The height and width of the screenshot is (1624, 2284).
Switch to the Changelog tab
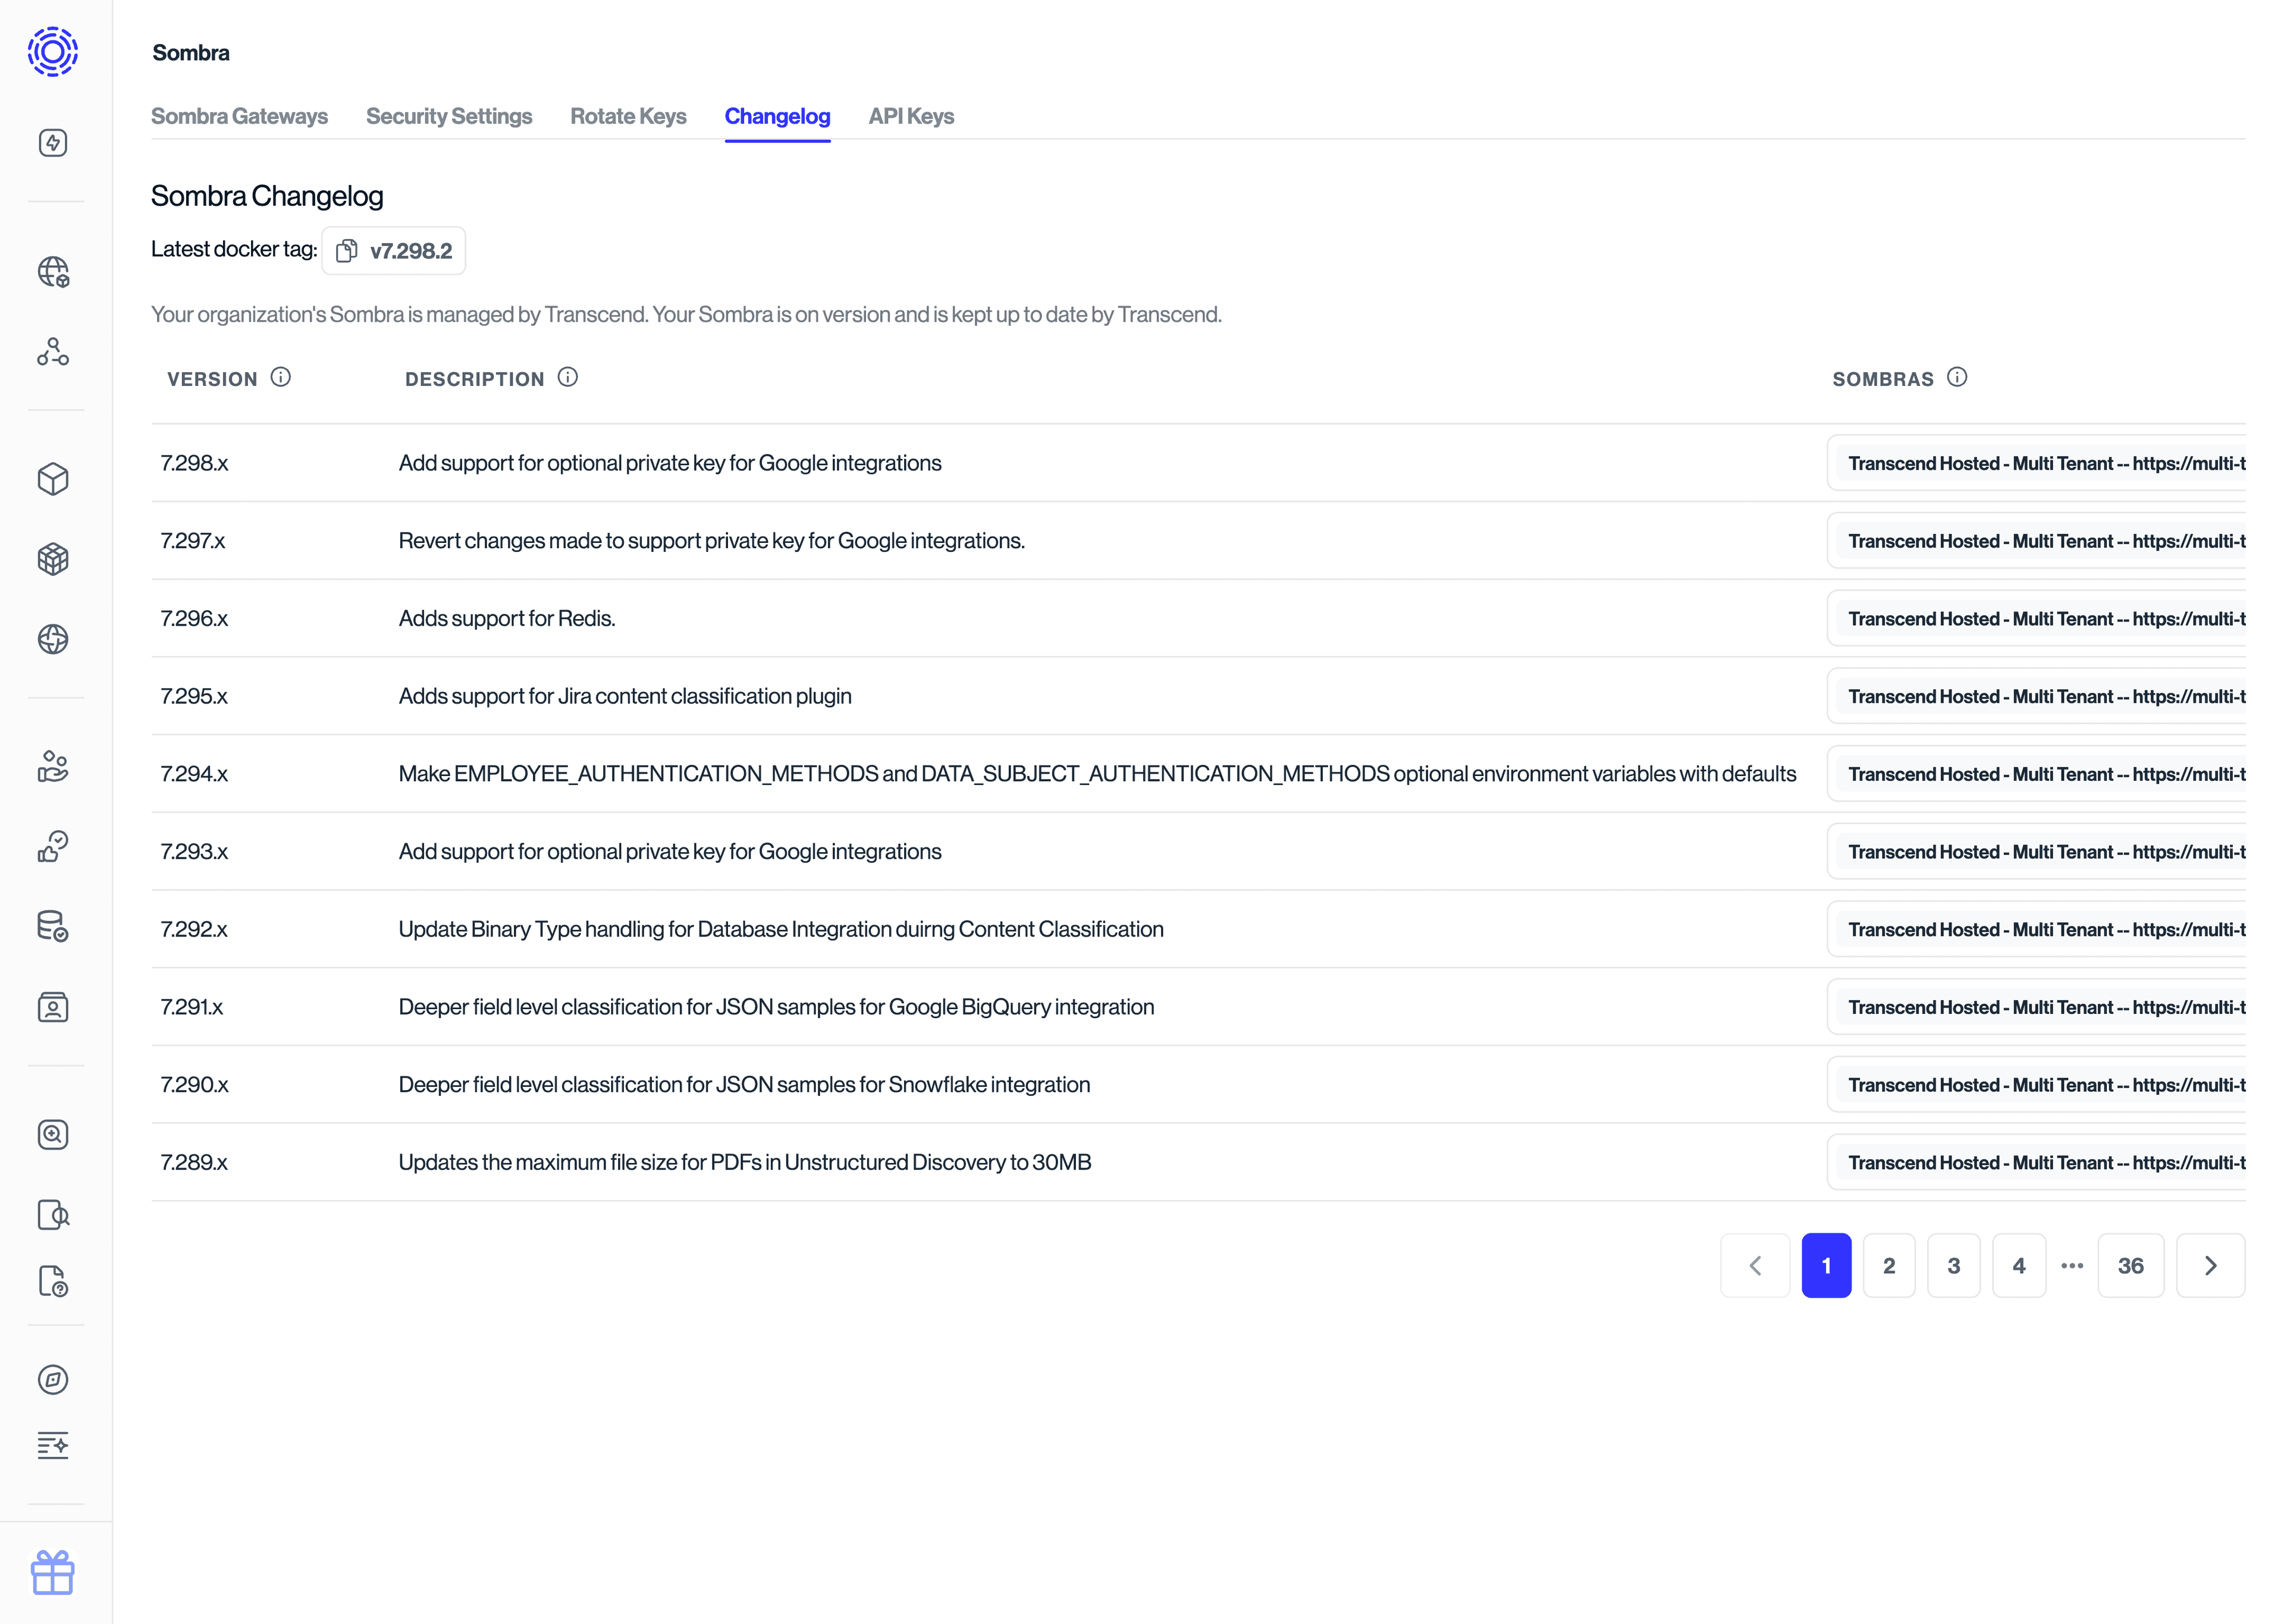click(777, 116)
